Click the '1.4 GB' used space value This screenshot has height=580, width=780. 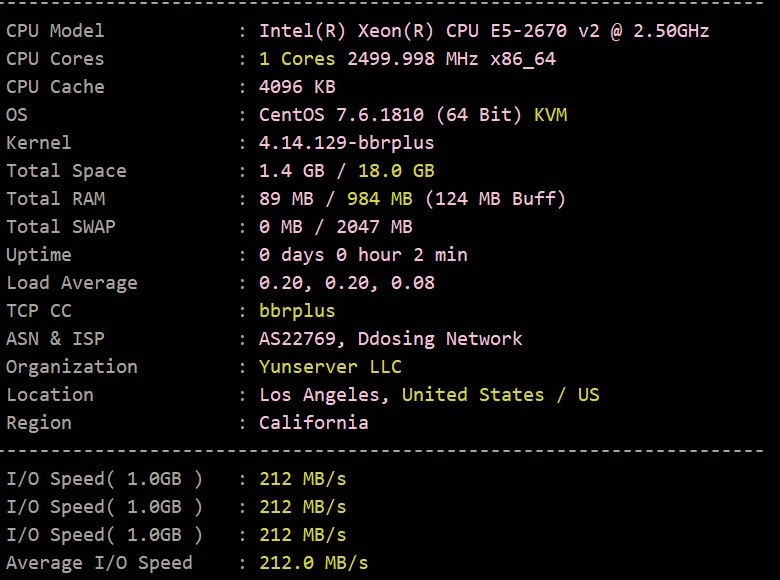coord(292,171)
